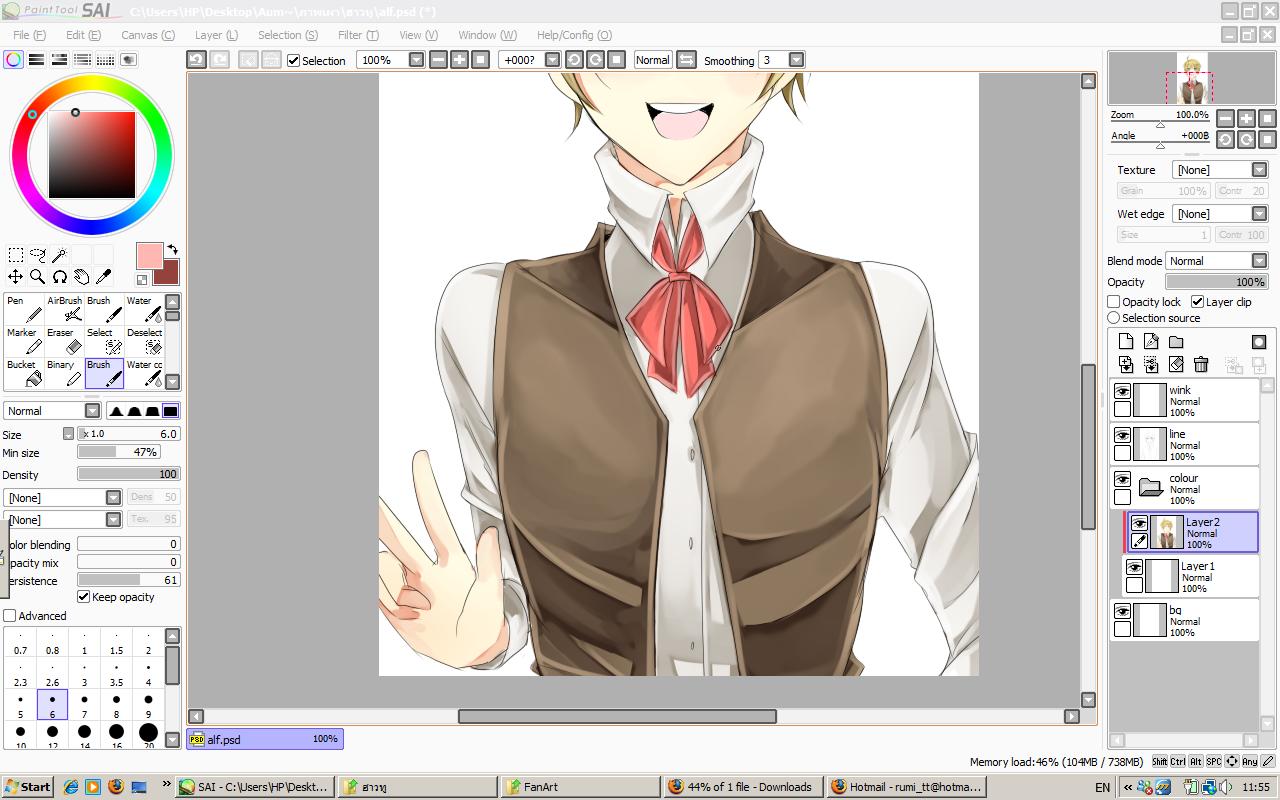
Task: Adjust the brush Density slider
Action: 128,474
